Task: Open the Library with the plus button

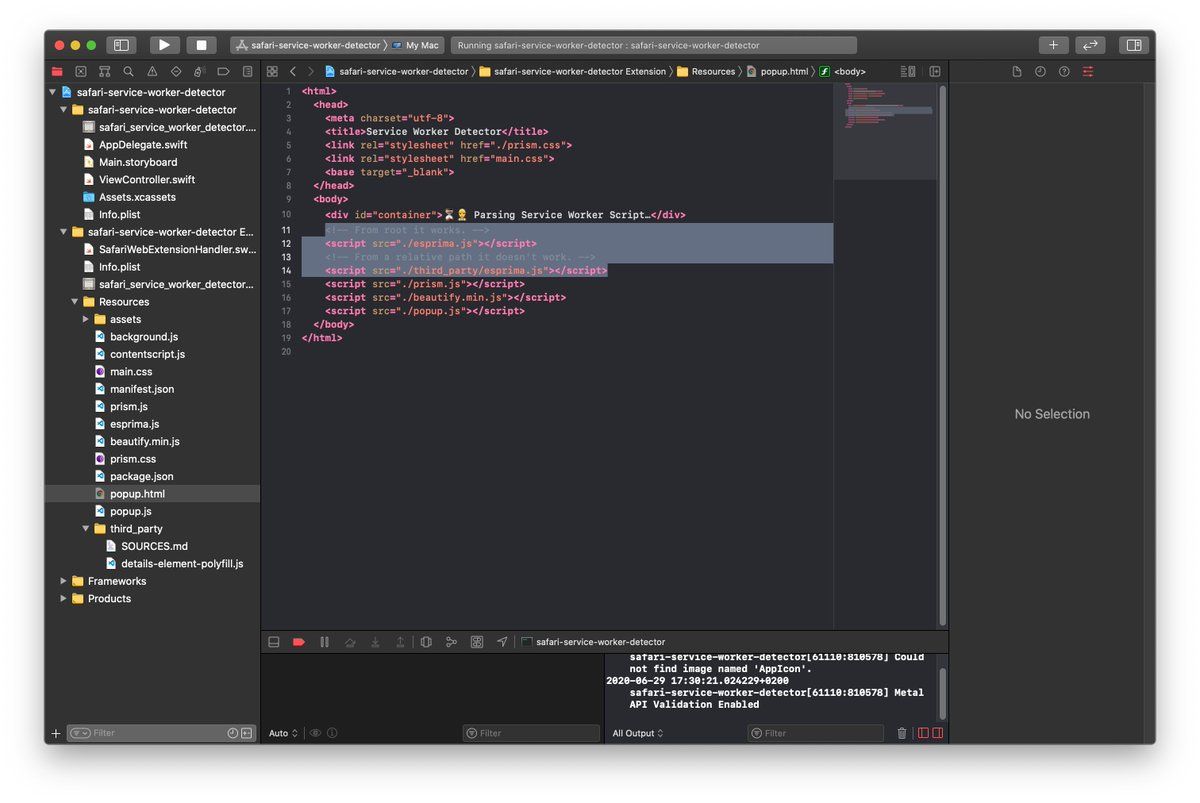Action: point(1053,45)
